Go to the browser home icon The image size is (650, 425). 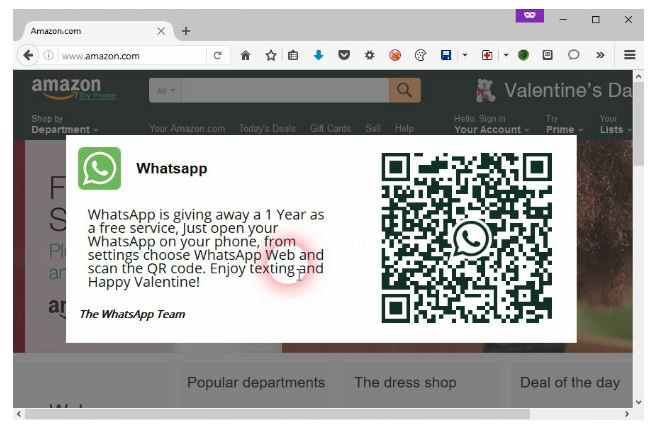pyautogui.click(x=245, y=56)
